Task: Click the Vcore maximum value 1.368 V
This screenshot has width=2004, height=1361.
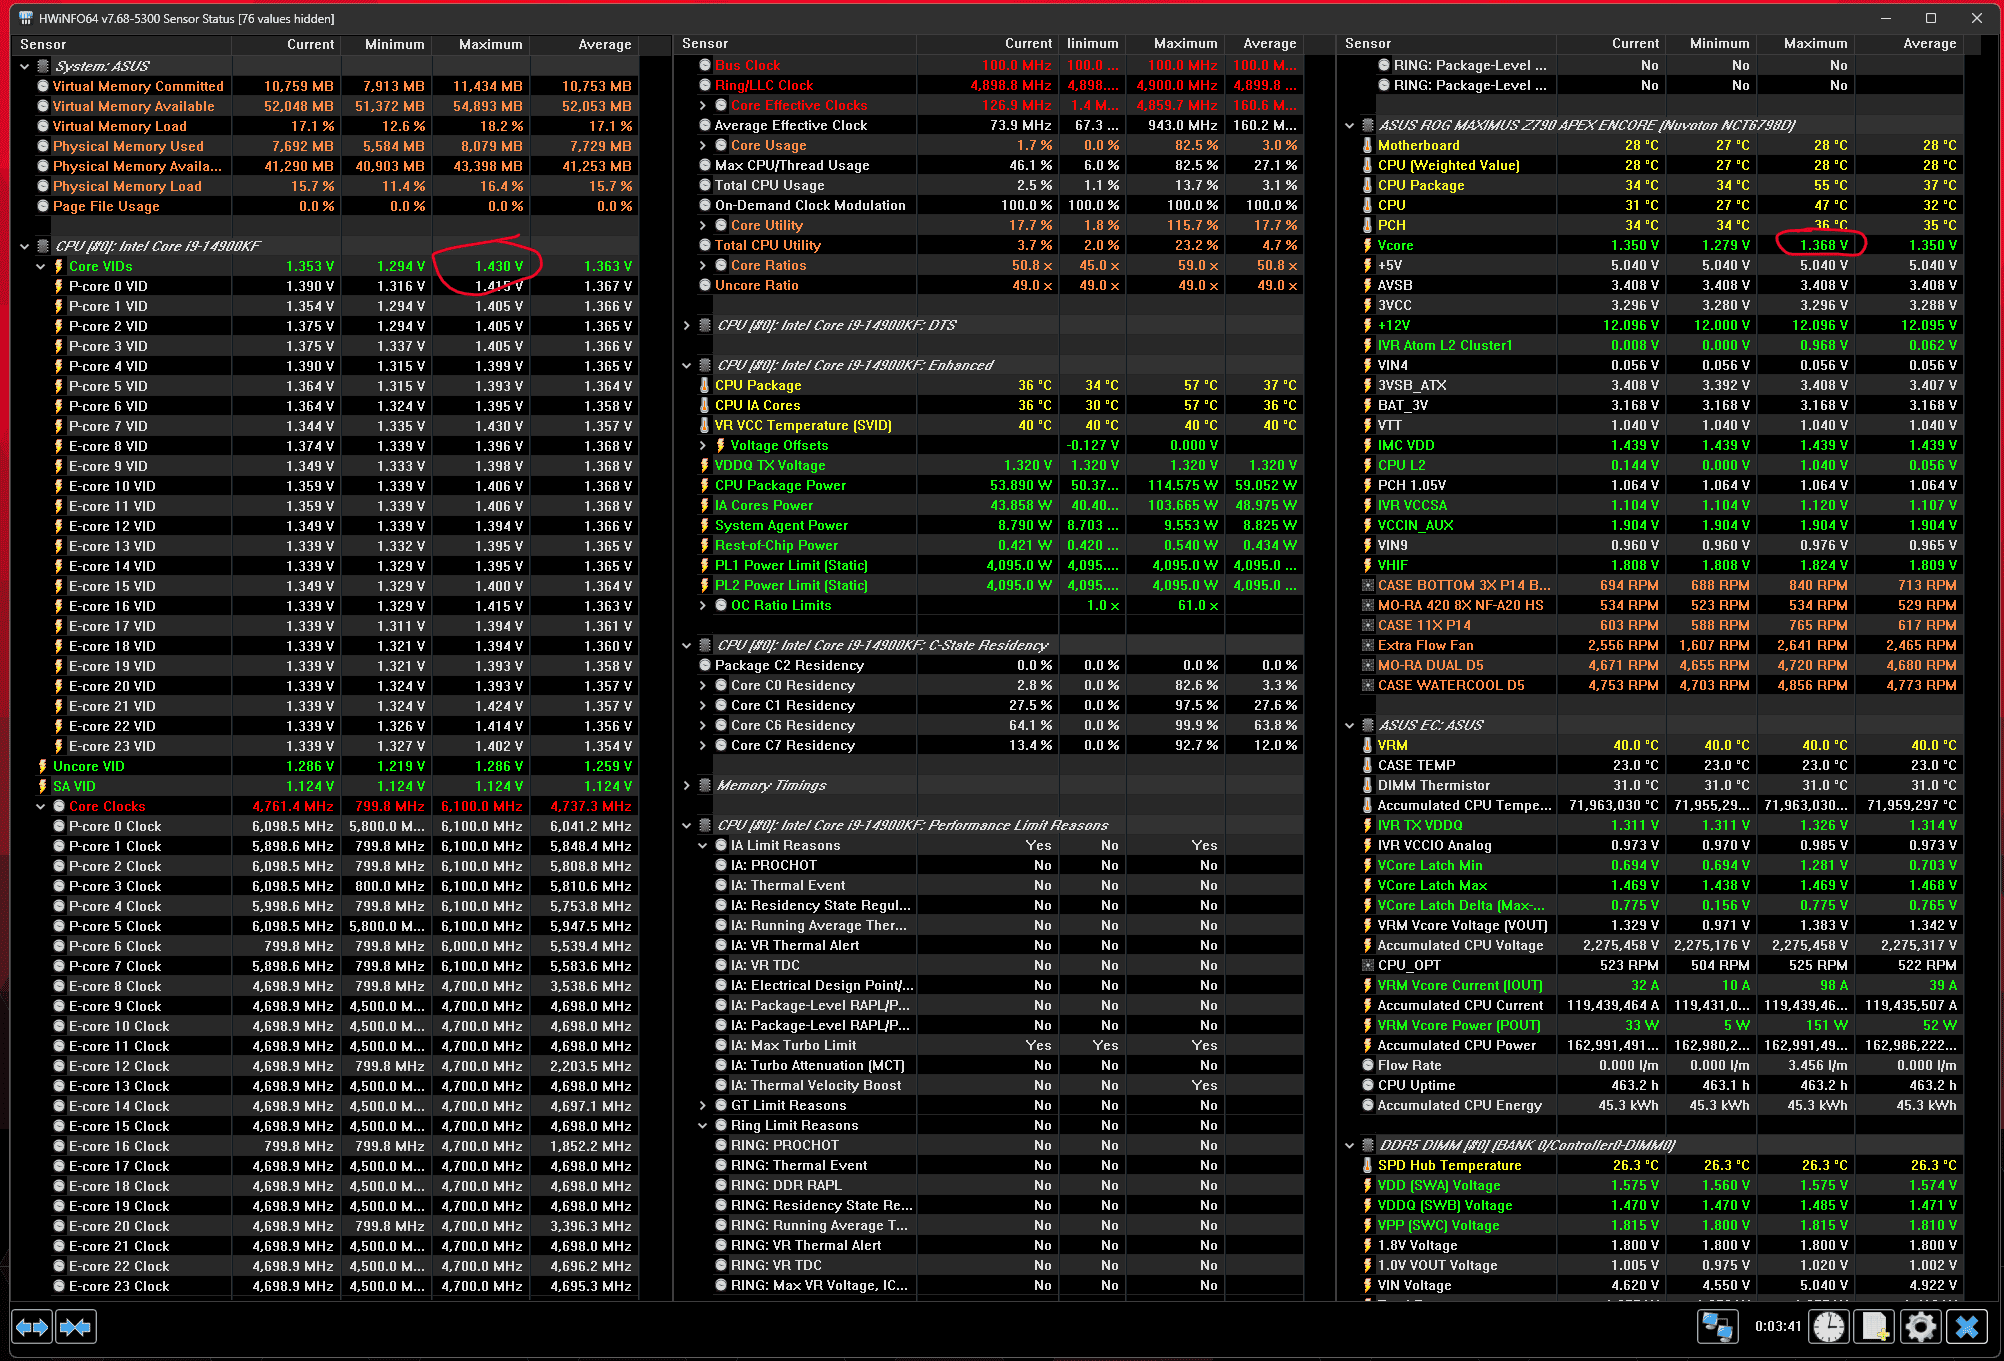Action: tap(1822, 245)
